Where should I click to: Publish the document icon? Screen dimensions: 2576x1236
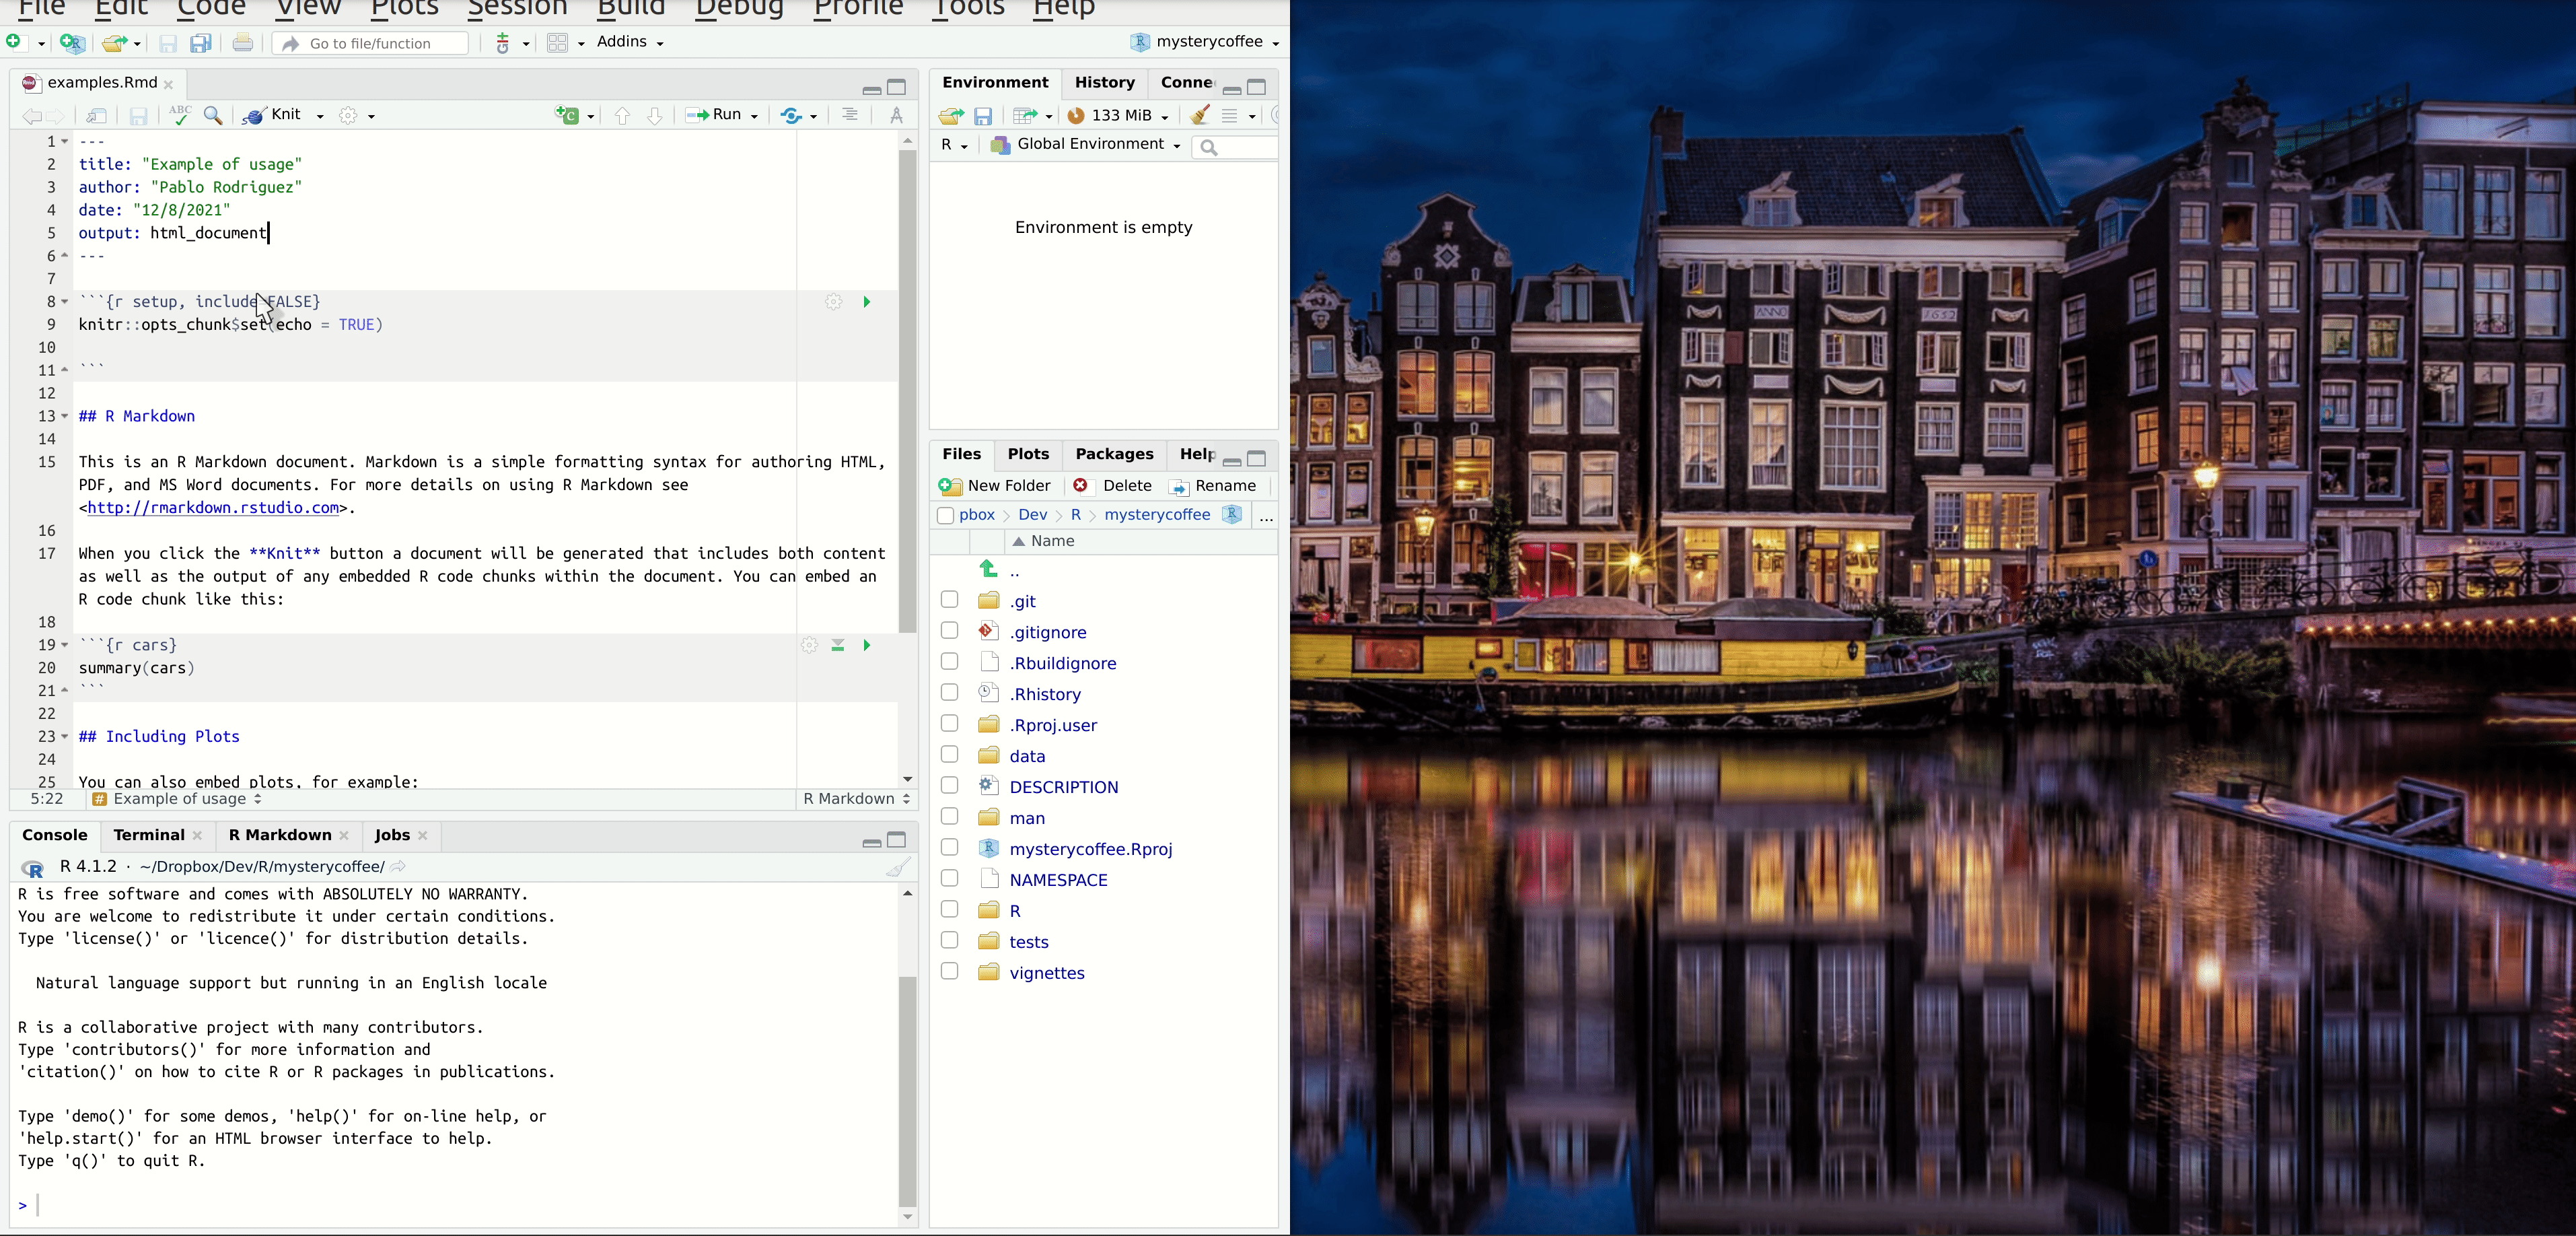click(792, 116)
